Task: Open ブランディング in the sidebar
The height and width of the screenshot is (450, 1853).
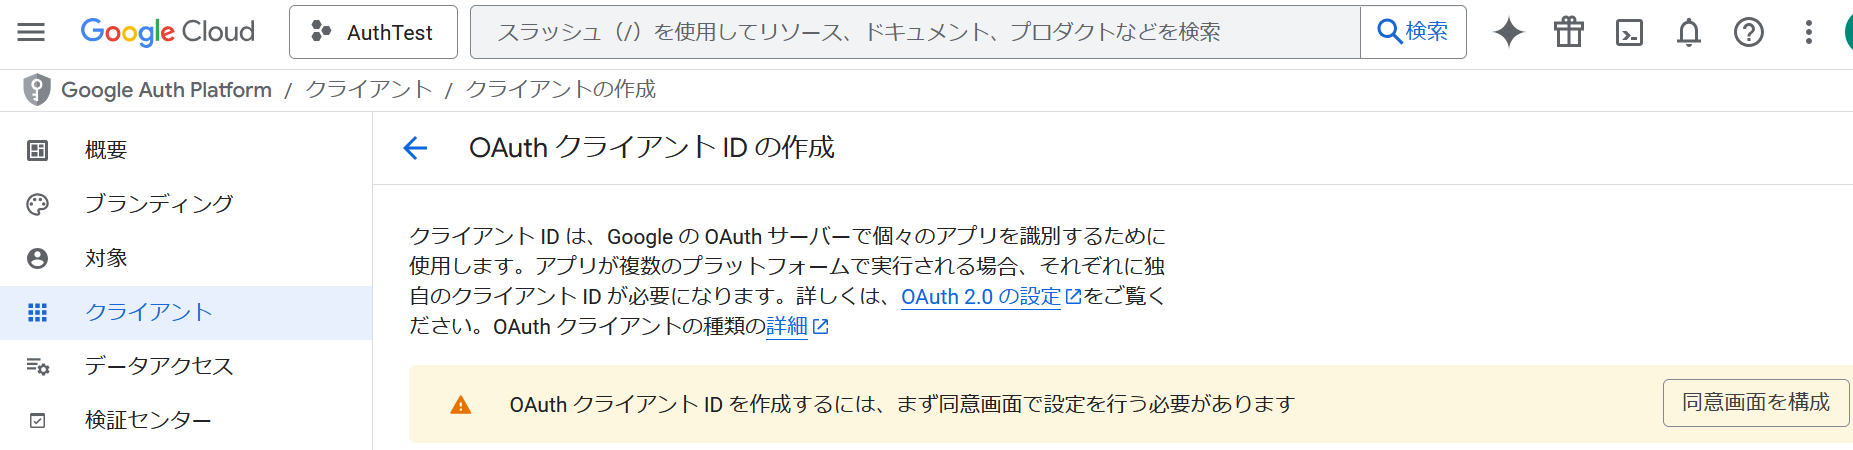Action: tap(186, 204)
